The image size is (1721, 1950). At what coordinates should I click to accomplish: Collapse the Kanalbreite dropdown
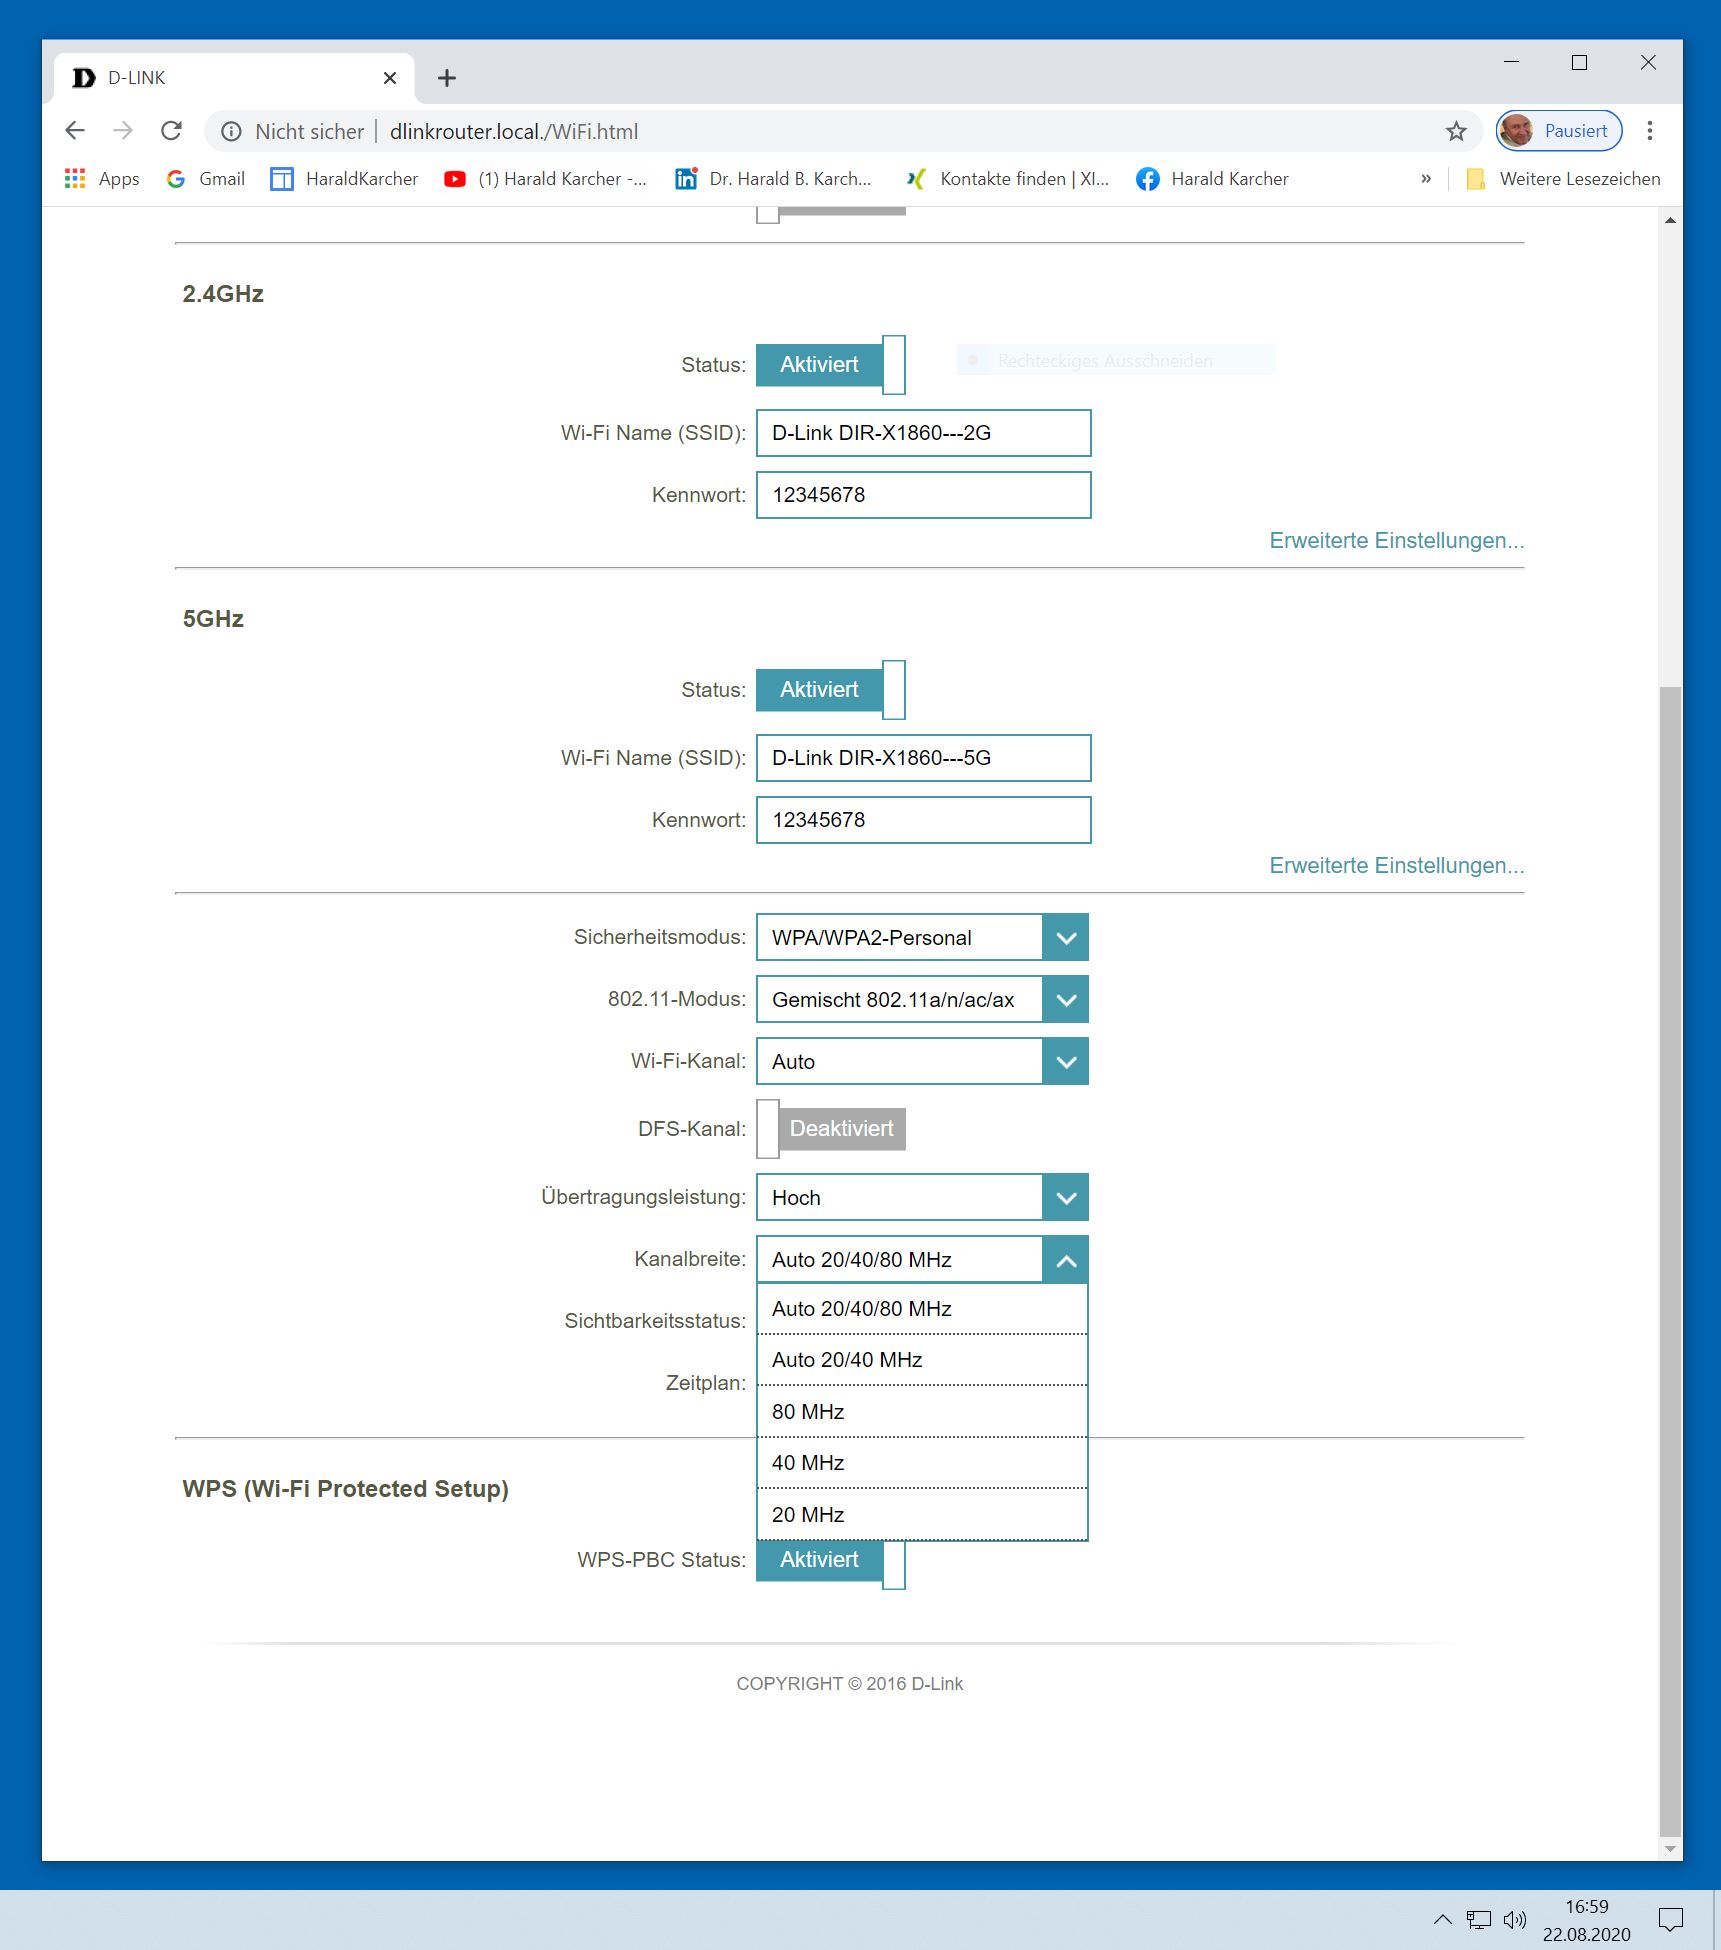(x=922, y=1260)
